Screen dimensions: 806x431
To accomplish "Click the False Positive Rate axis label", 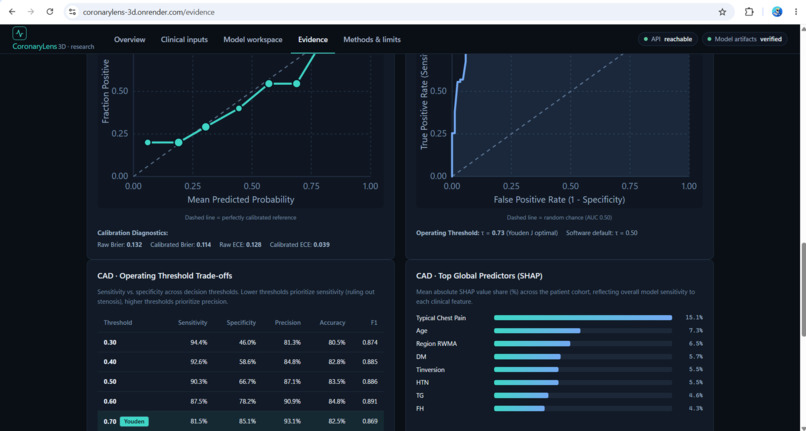I will 559,200.
